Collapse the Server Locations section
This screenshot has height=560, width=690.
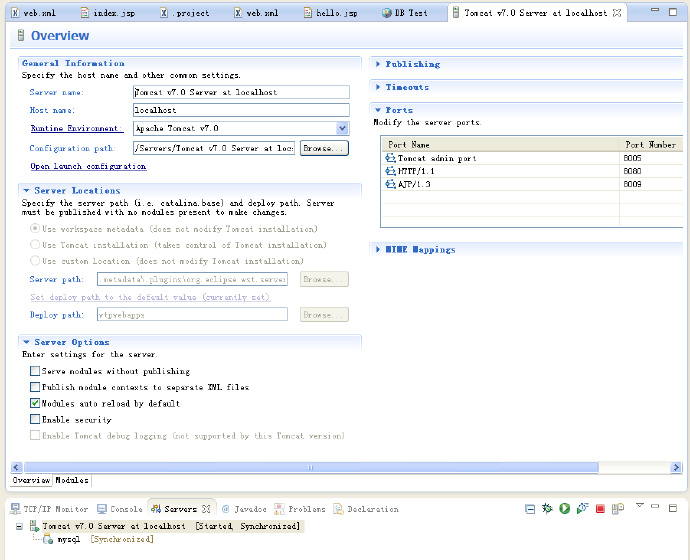(x=26, y=190)
